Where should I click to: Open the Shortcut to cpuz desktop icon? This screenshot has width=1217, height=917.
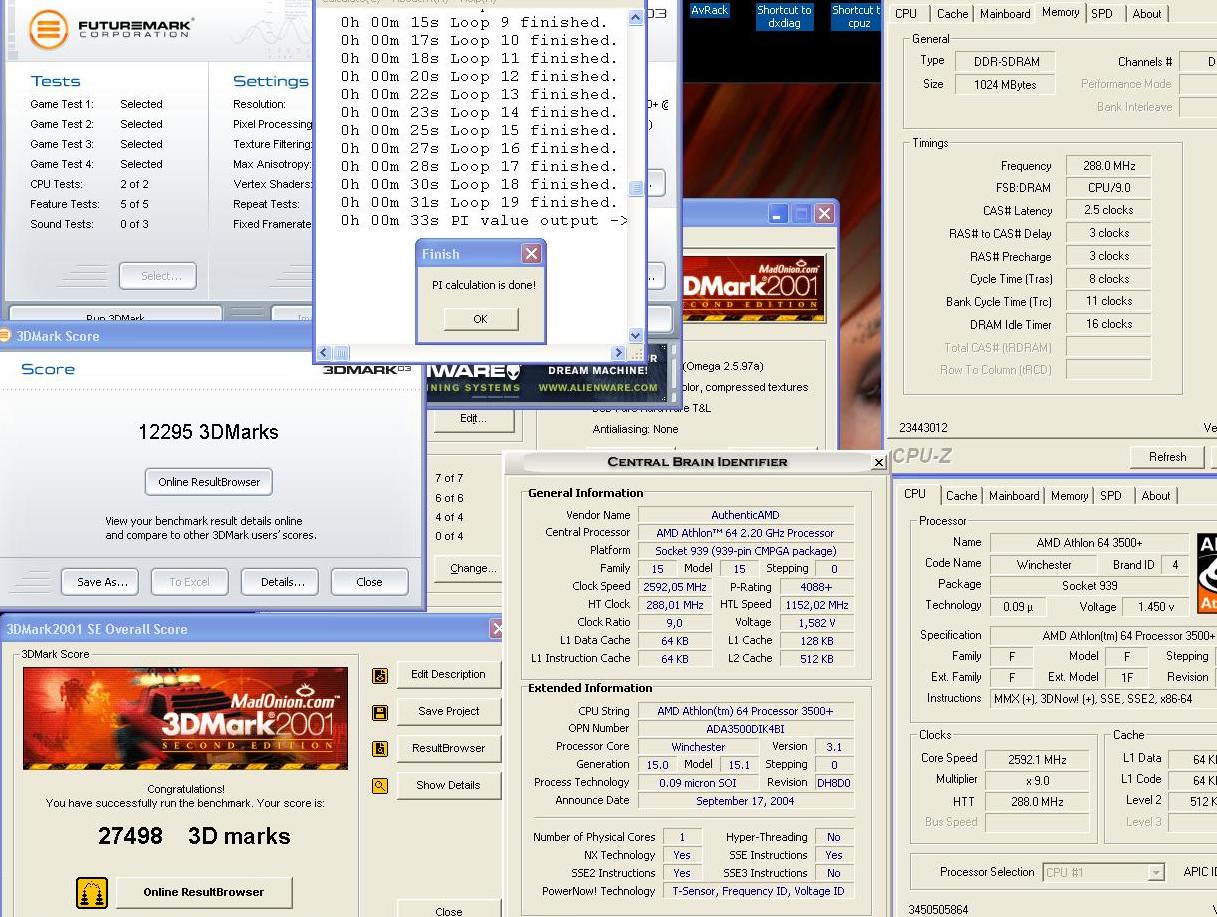(858, 16)
